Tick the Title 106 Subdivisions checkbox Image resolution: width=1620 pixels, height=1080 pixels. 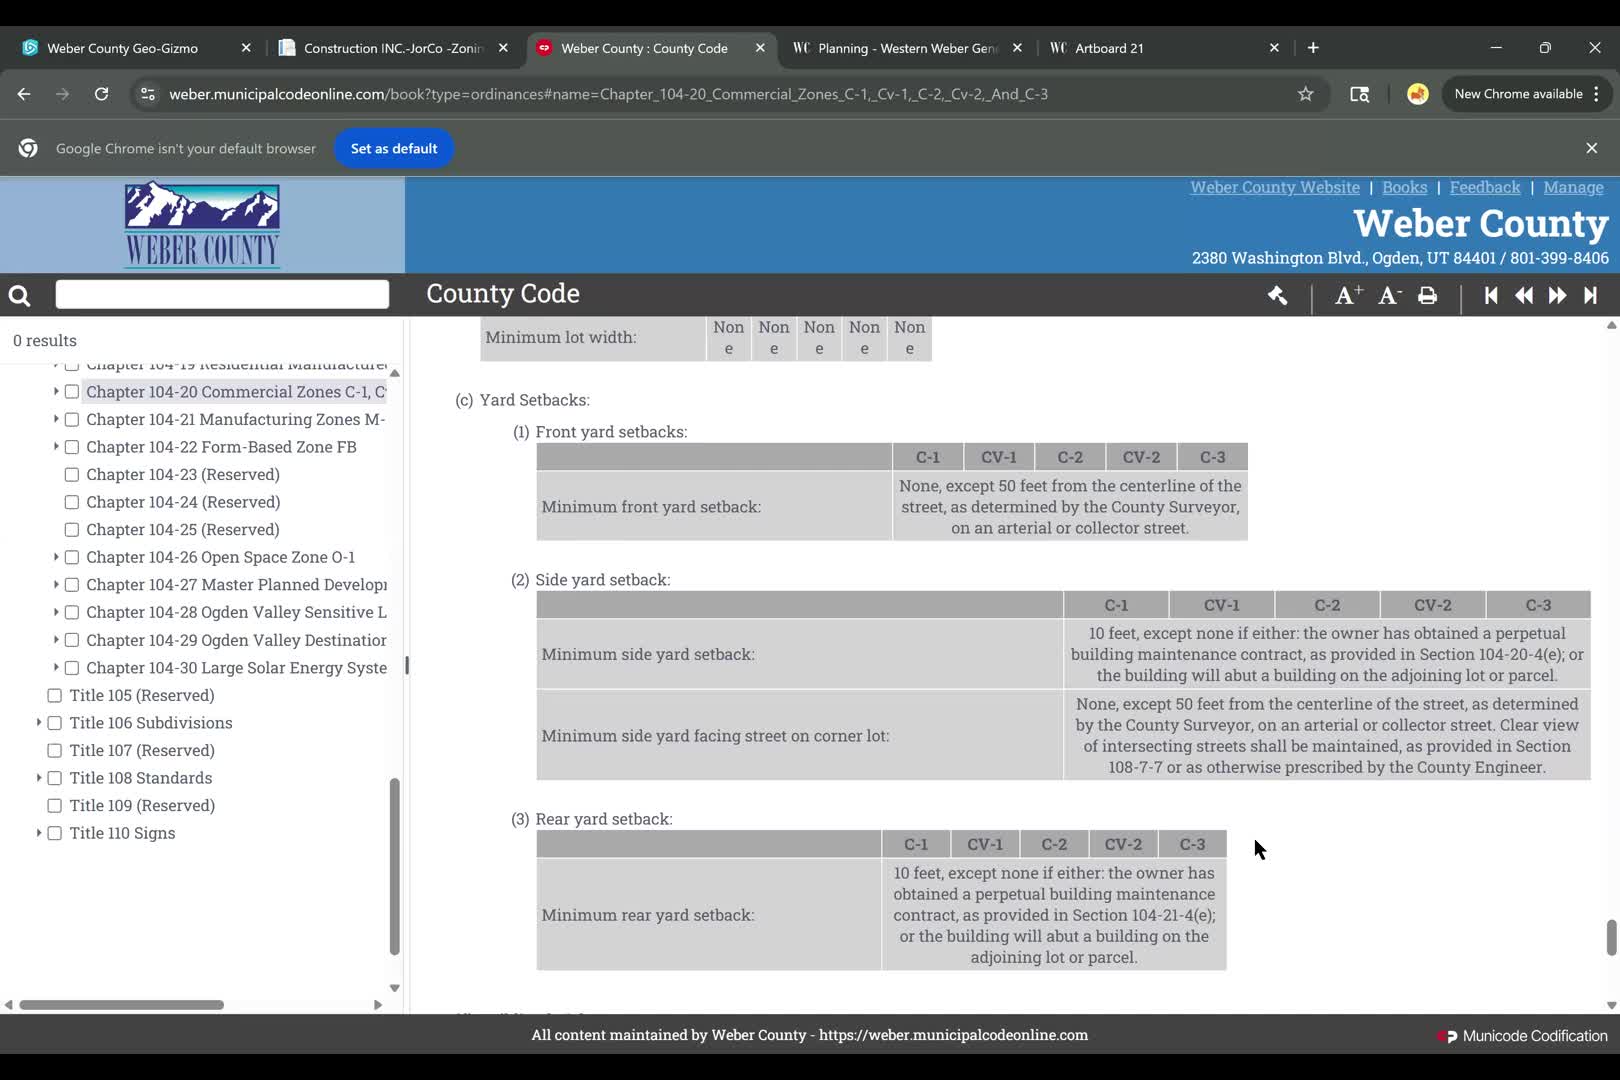(x=55, y=723)
